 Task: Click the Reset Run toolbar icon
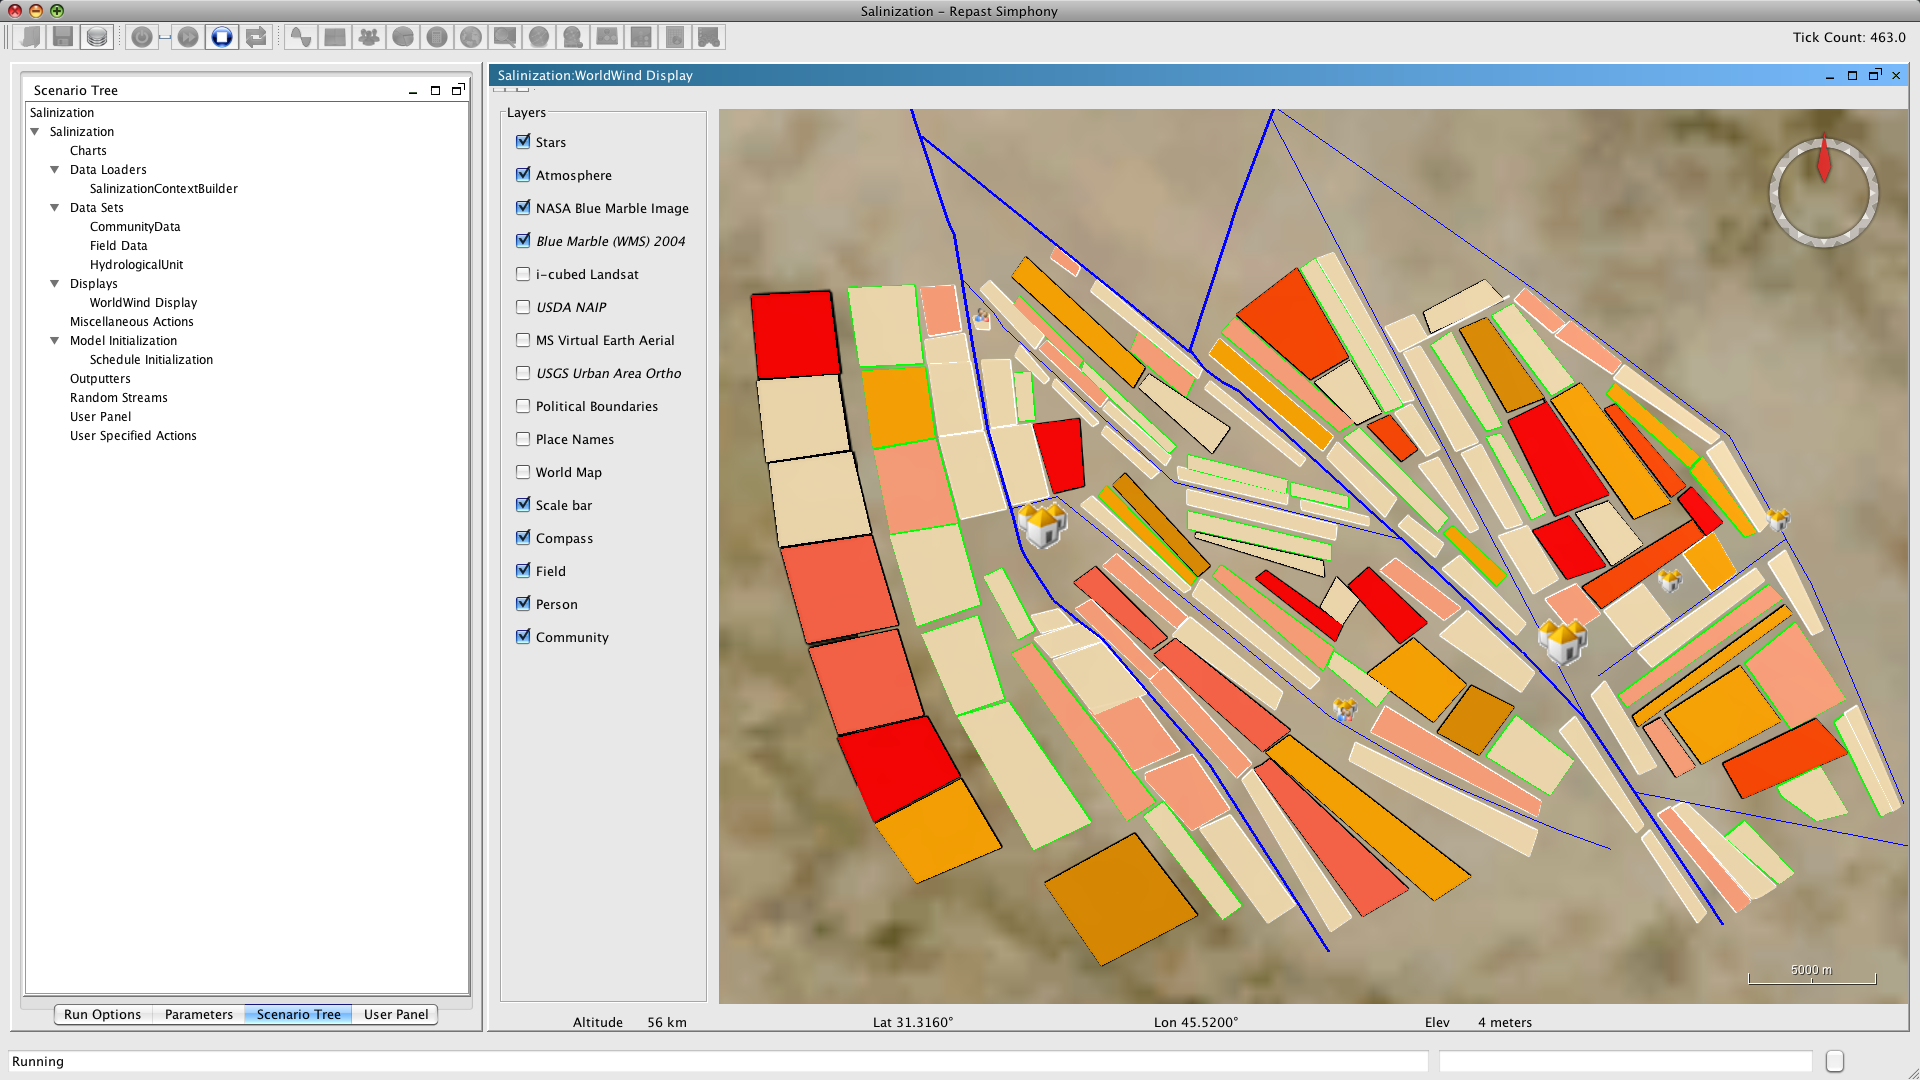pos(256,37)
